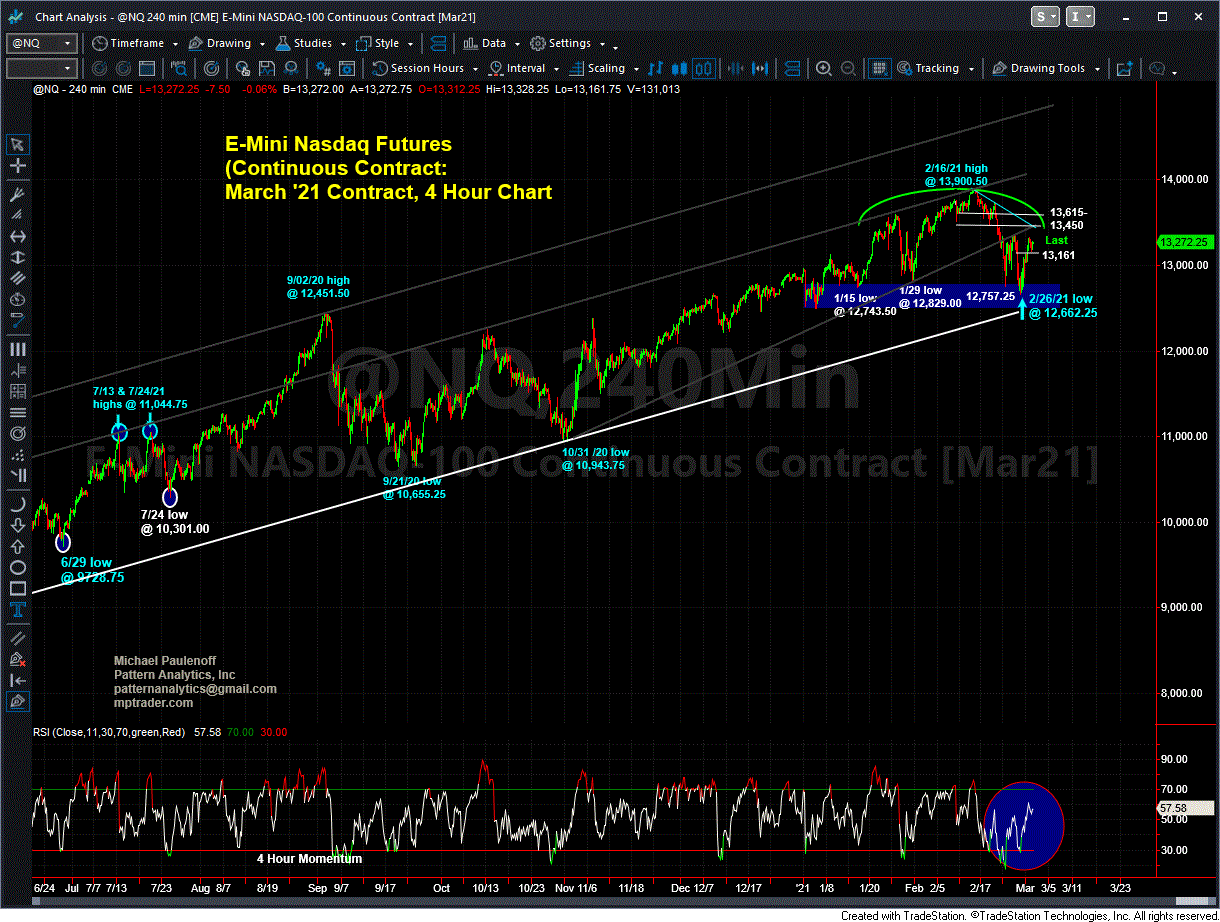This screenshot has height=922, width=1220.
Task: Click the remove drawing objects pencil icon
Action: (17, 659)
